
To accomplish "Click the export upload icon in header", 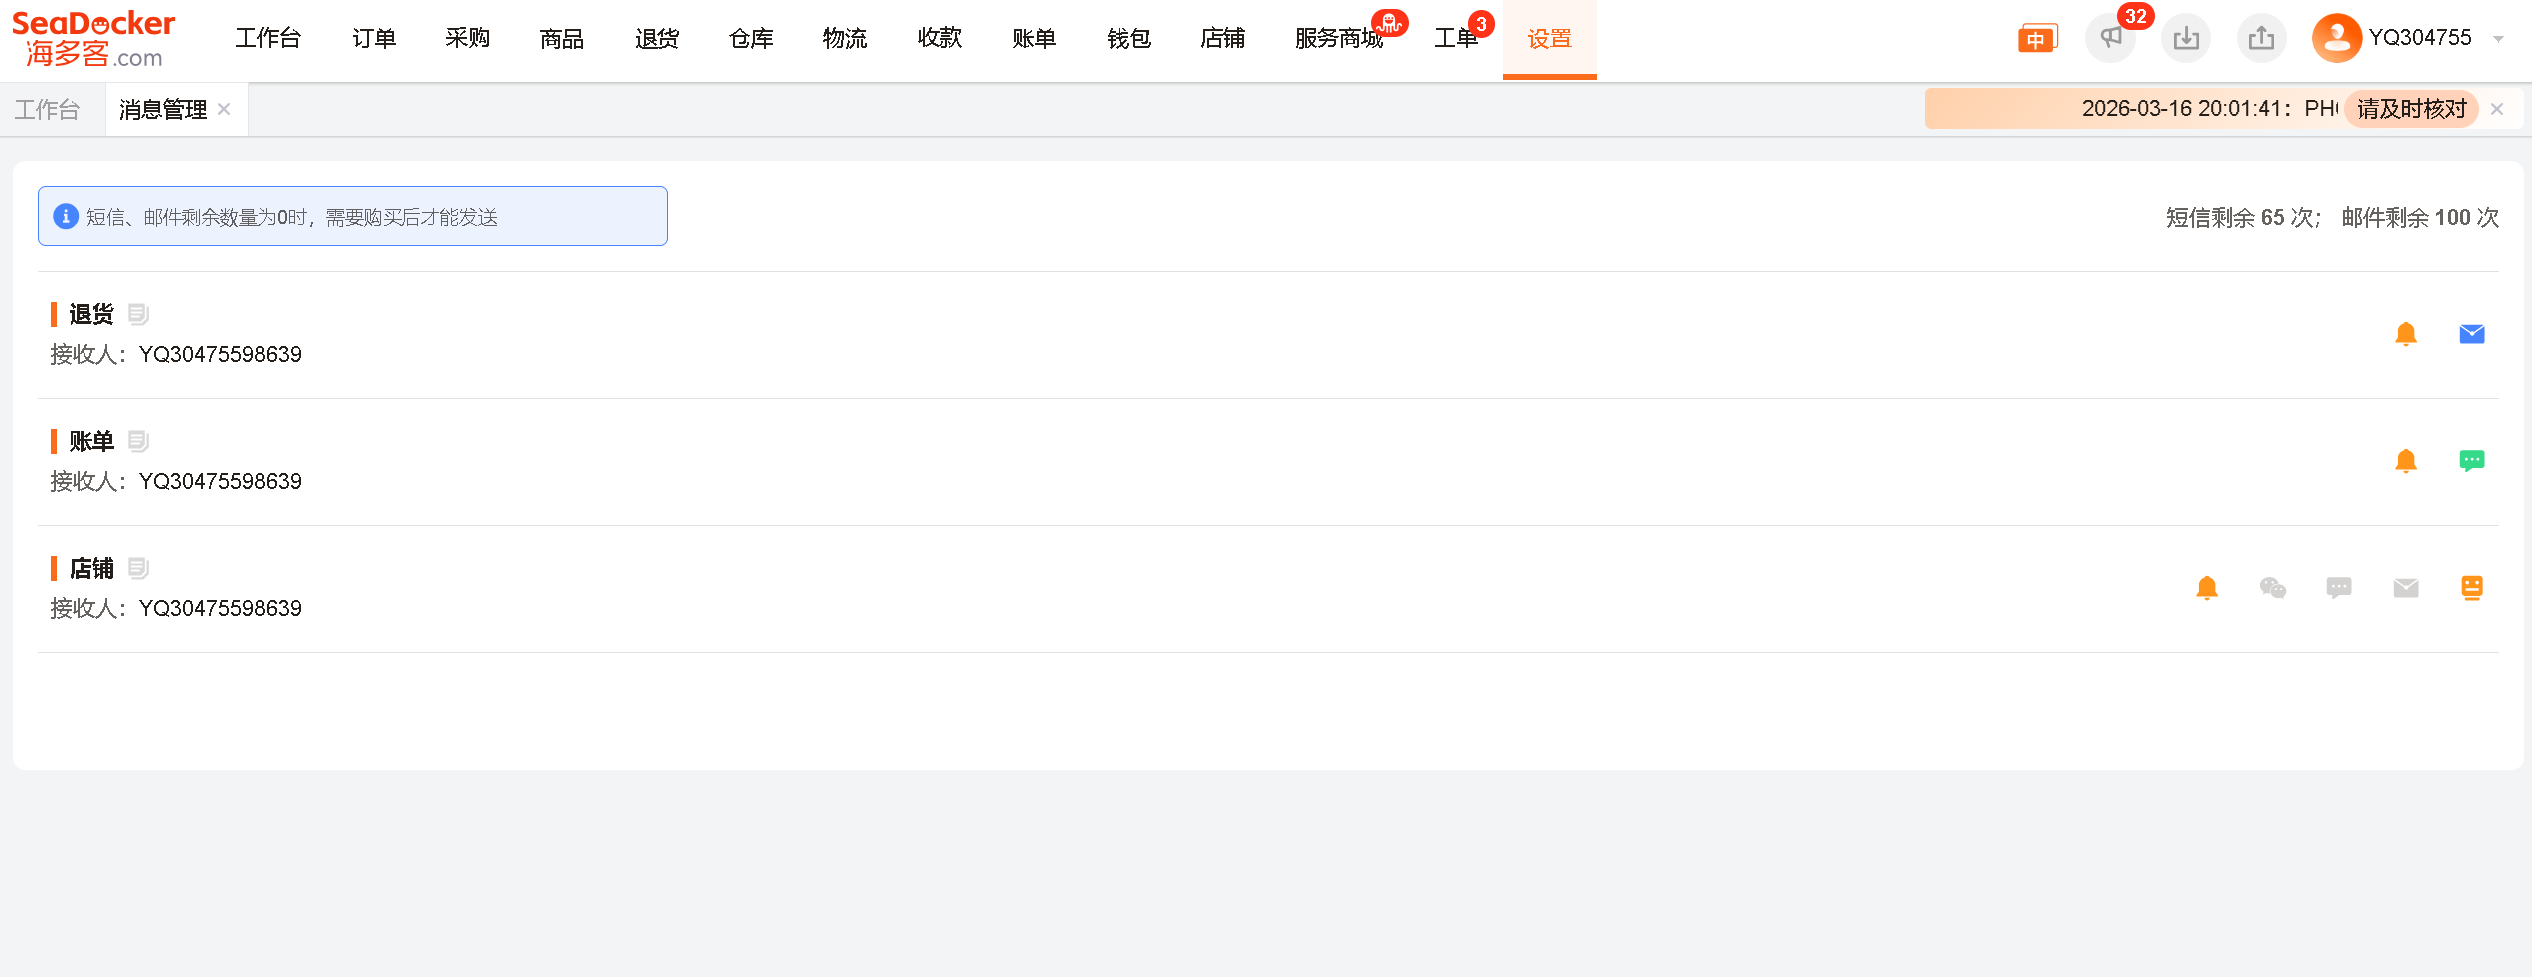I will coord(2261,38).
